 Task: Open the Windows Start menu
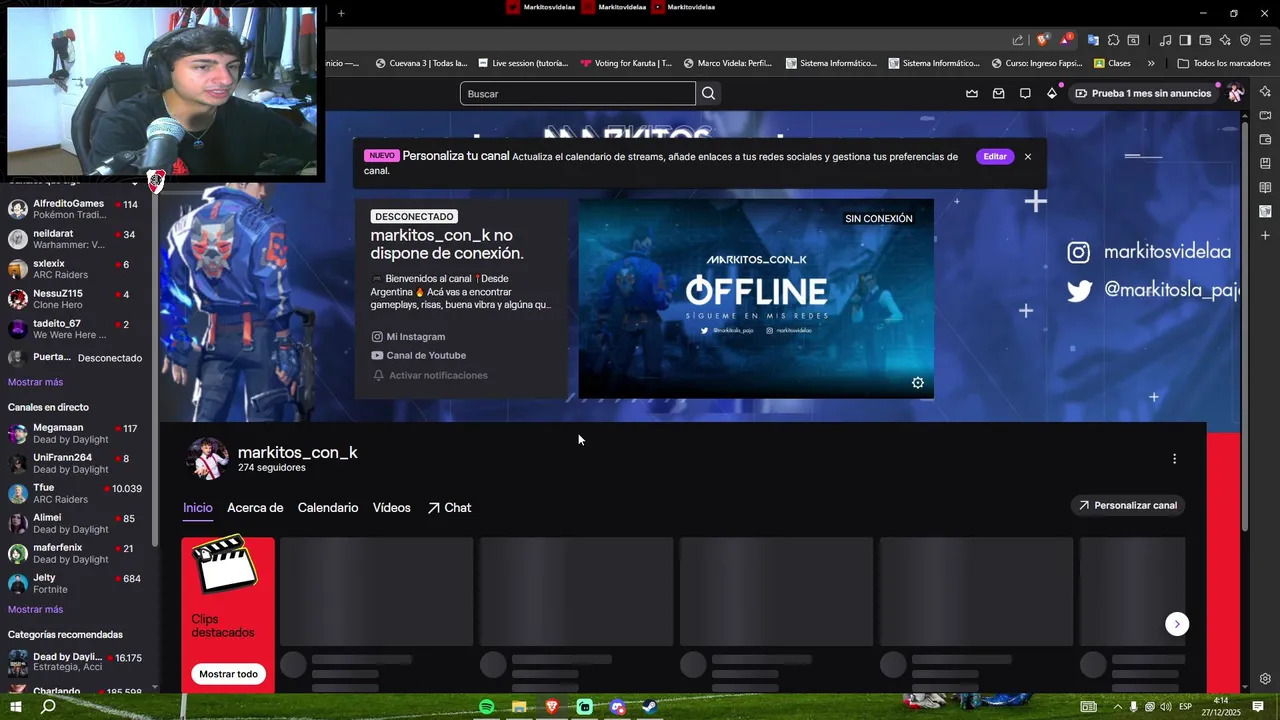[x=15, y=707]
